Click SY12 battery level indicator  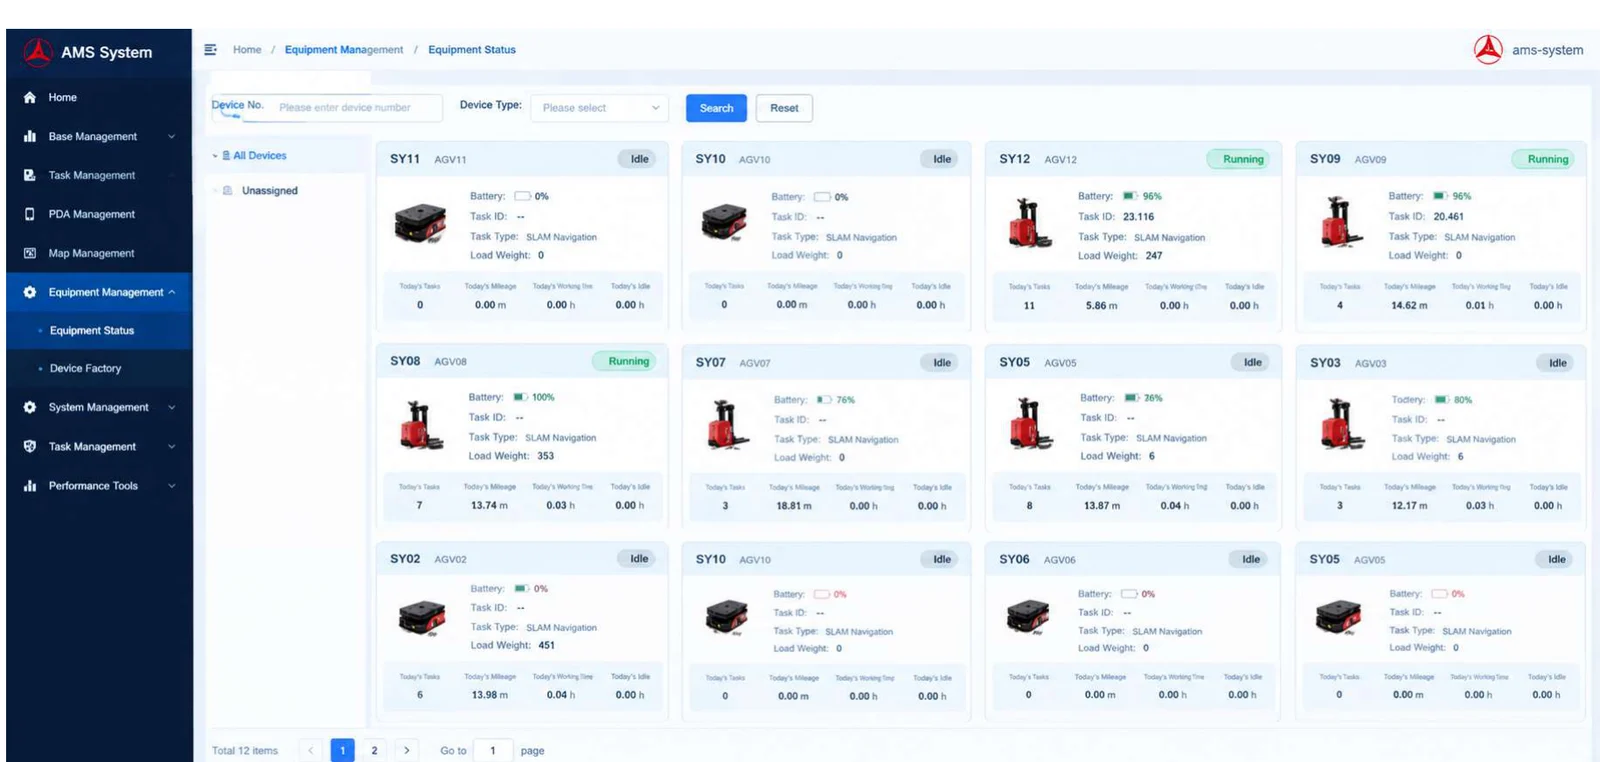click(1130, 196)
